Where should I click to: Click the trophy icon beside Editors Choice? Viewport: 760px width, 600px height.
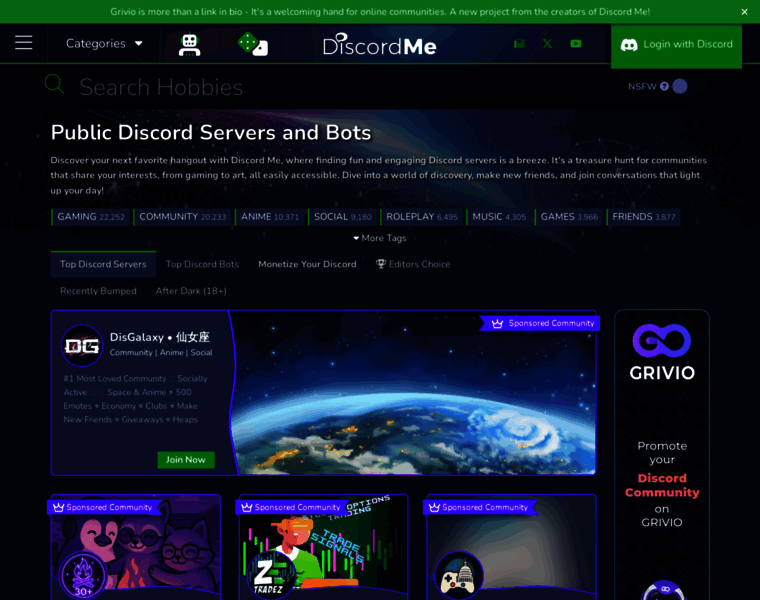[381, 264]
